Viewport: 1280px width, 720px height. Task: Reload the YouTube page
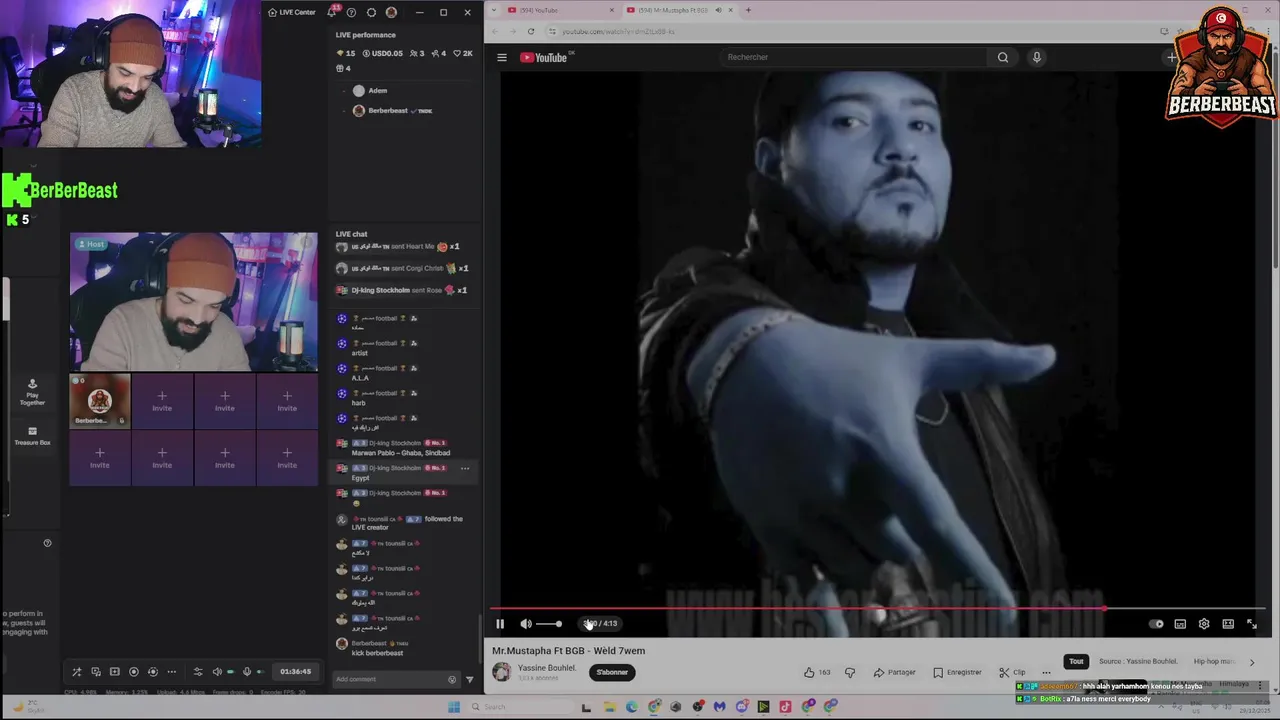pos(531,31)
